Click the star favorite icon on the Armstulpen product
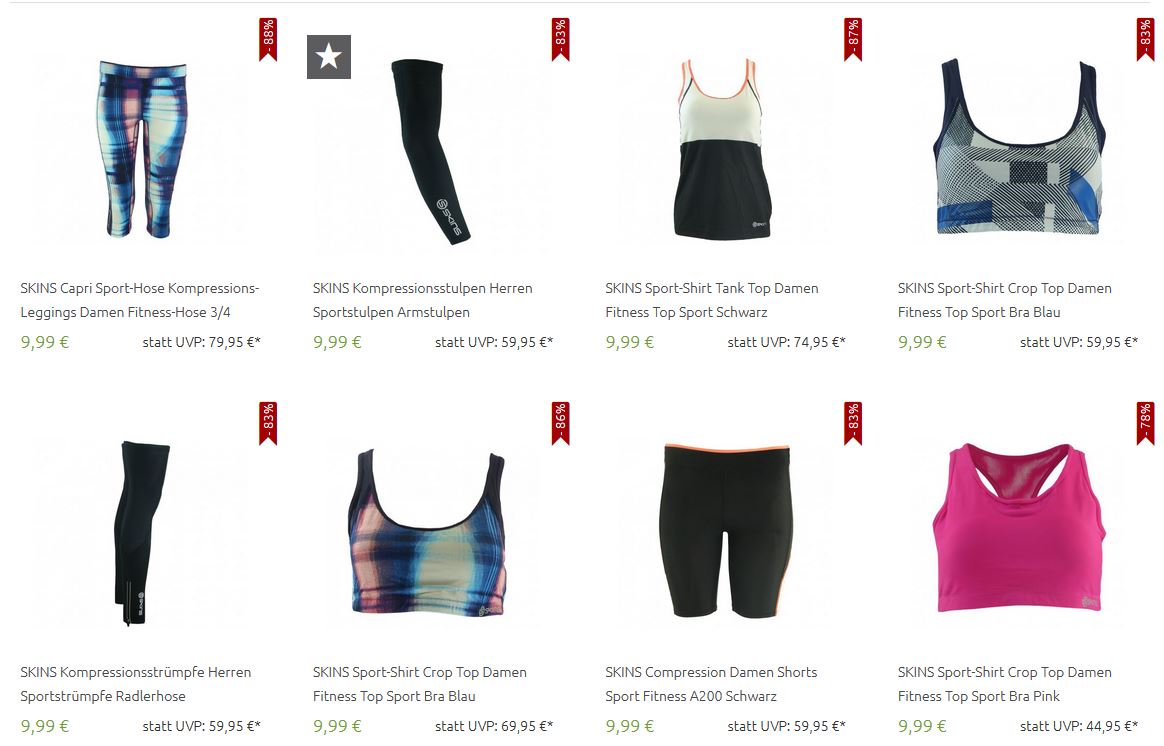Image resolution: width=1164 pixels, height=746 pixels. (x=329, y=56)
